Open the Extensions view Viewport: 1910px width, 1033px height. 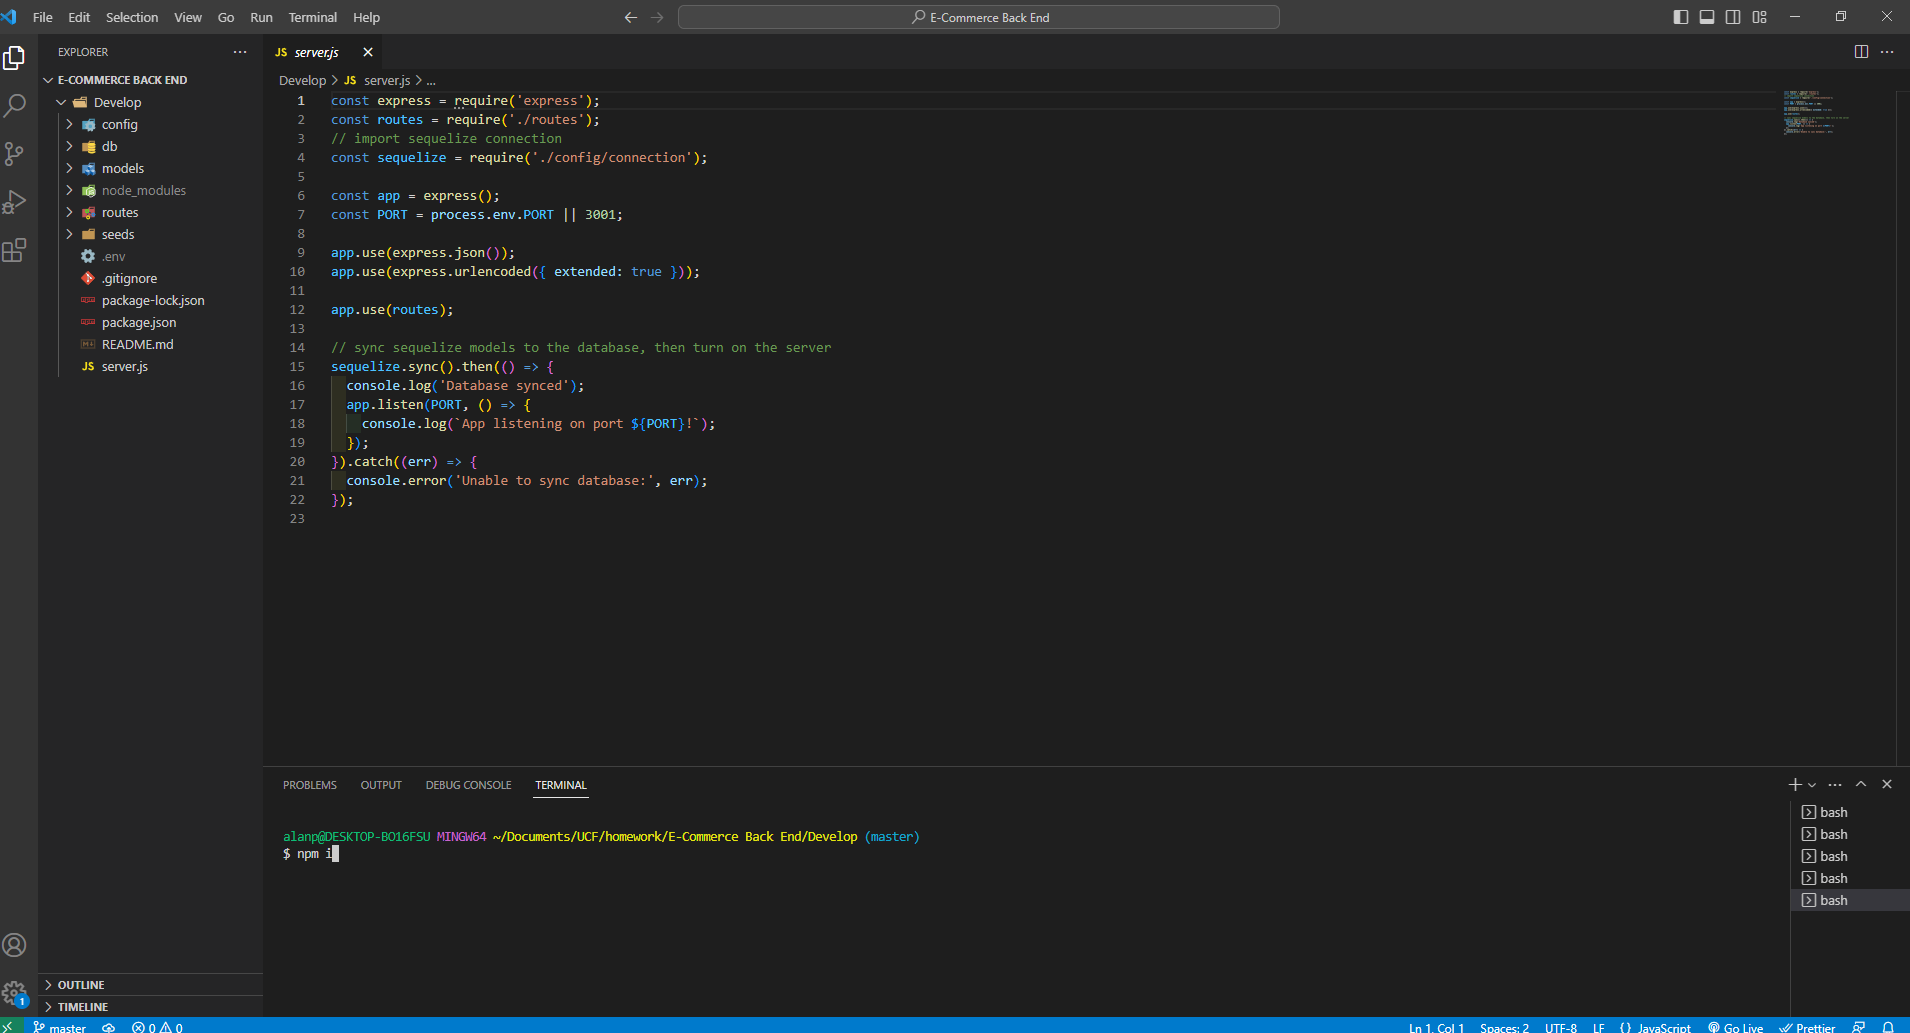point(15,251)
